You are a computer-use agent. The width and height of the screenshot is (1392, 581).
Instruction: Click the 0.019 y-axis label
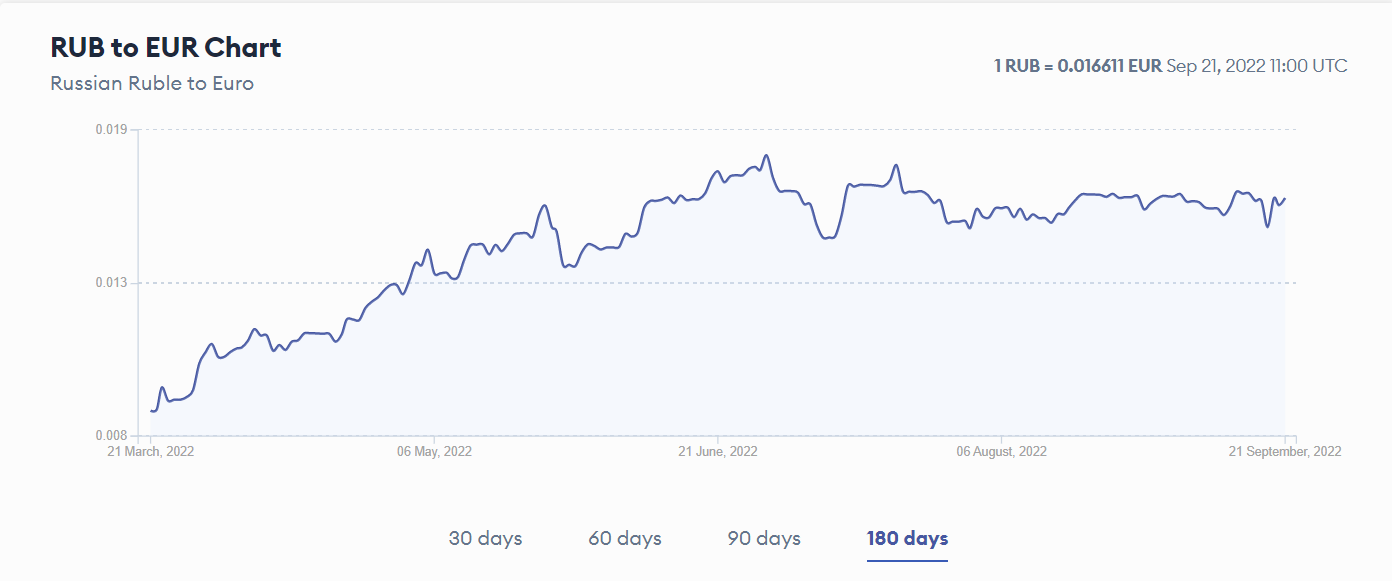[110, 130]
